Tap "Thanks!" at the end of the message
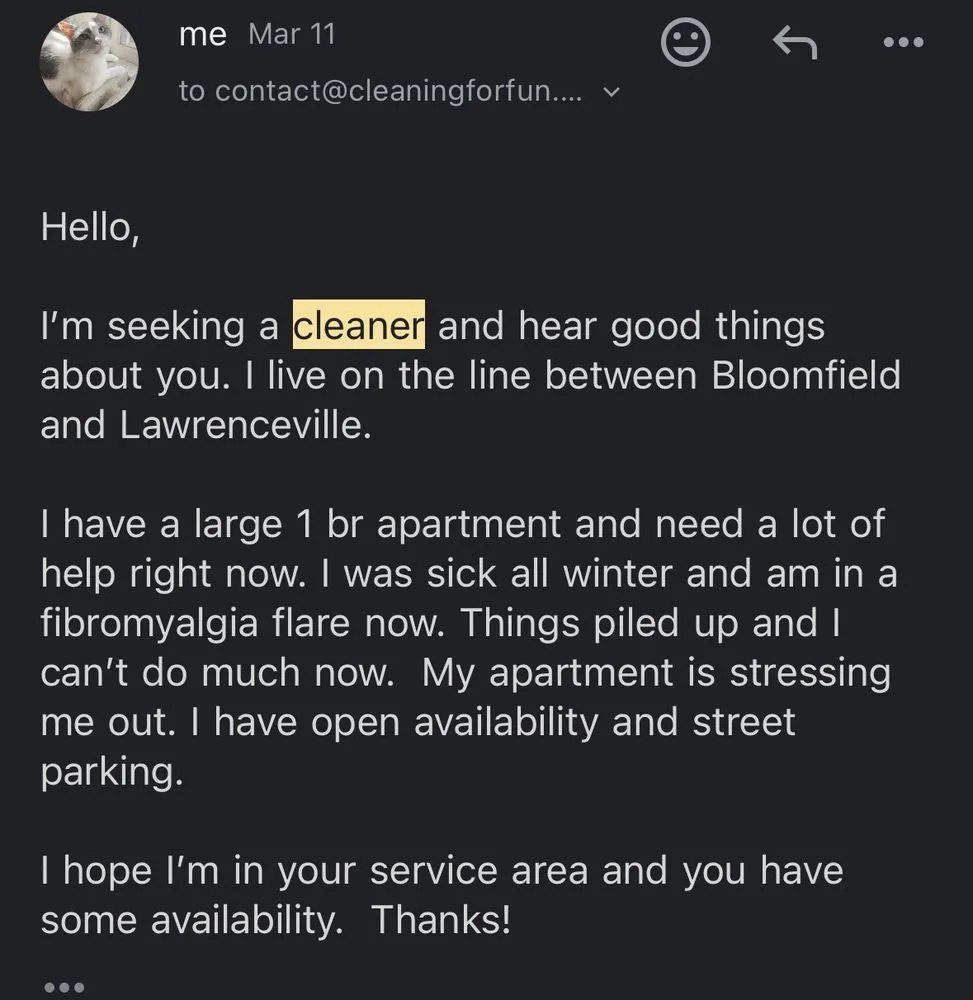Image resolution: width=973 pixels, height=1000 pixels. click(441, 920)
